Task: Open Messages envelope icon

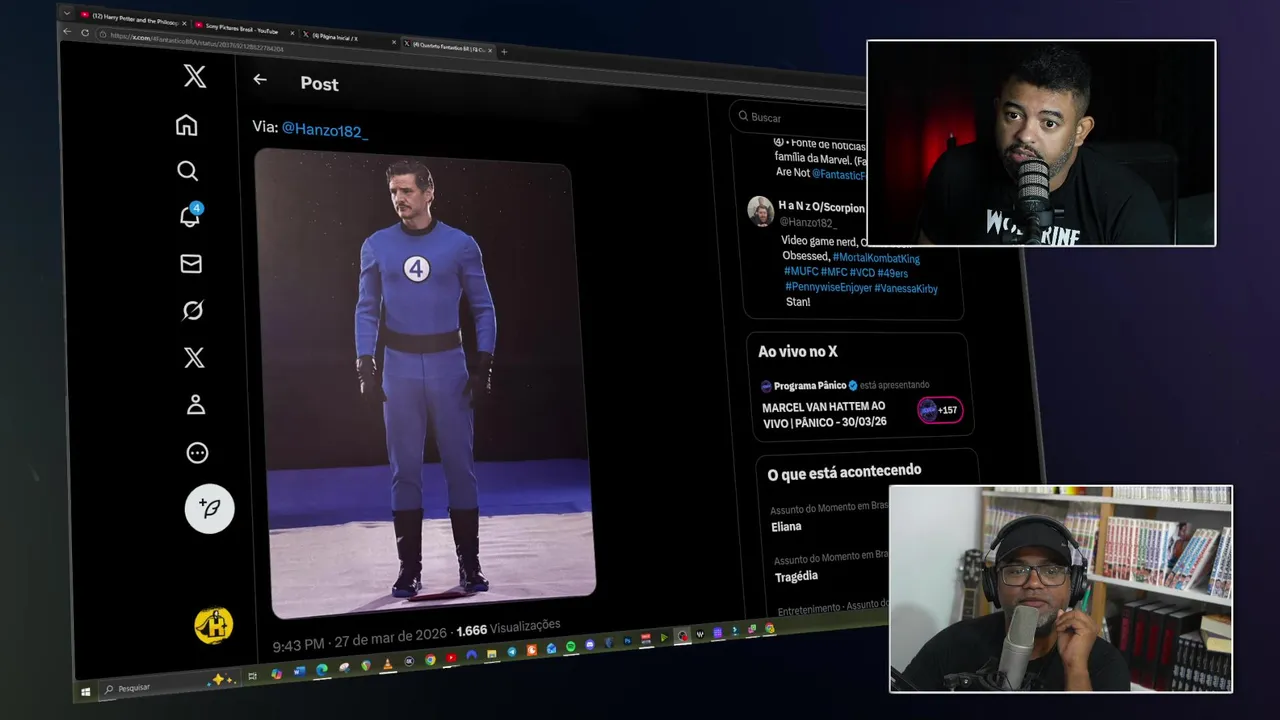Action: 191,263
